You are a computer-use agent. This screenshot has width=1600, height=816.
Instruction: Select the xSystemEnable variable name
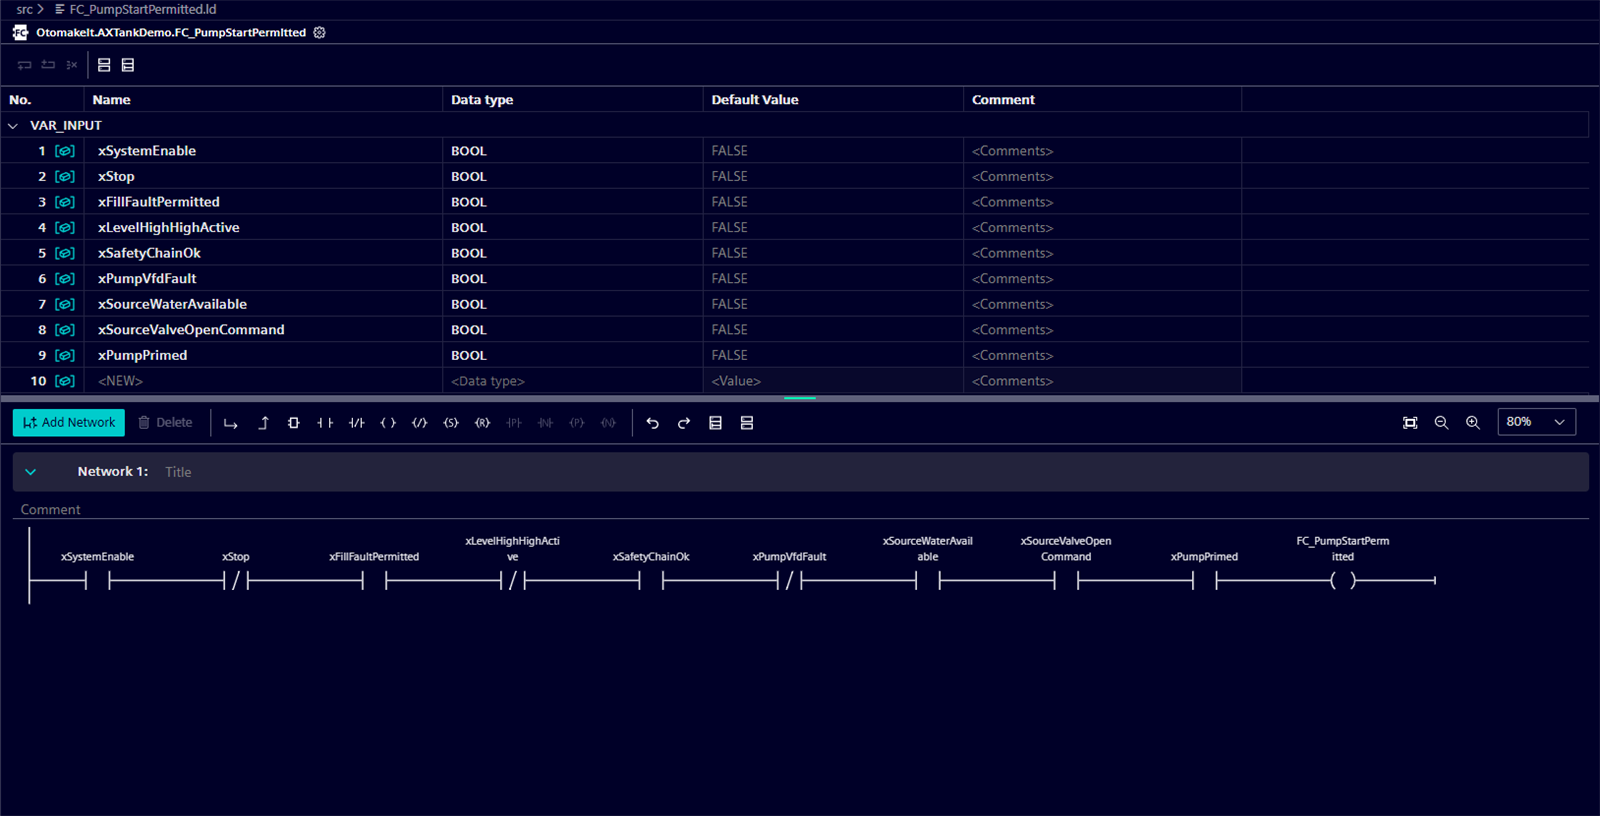(147, 151)
